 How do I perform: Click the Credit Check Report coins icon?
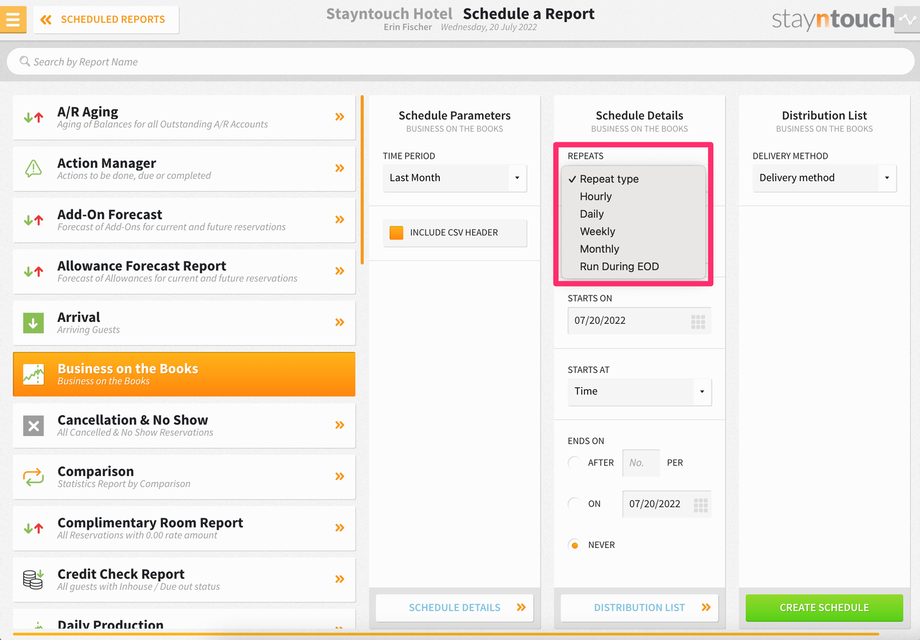33,580
